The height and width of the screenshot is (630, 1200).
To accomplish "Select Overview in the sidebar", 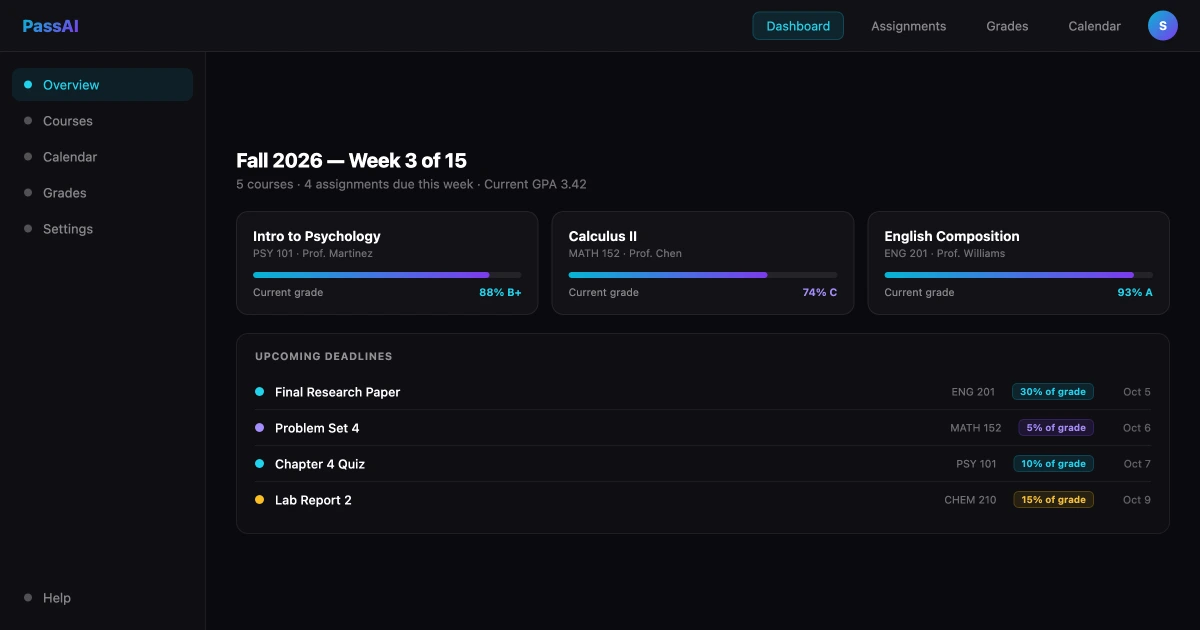I will click(x=102, y=85).
